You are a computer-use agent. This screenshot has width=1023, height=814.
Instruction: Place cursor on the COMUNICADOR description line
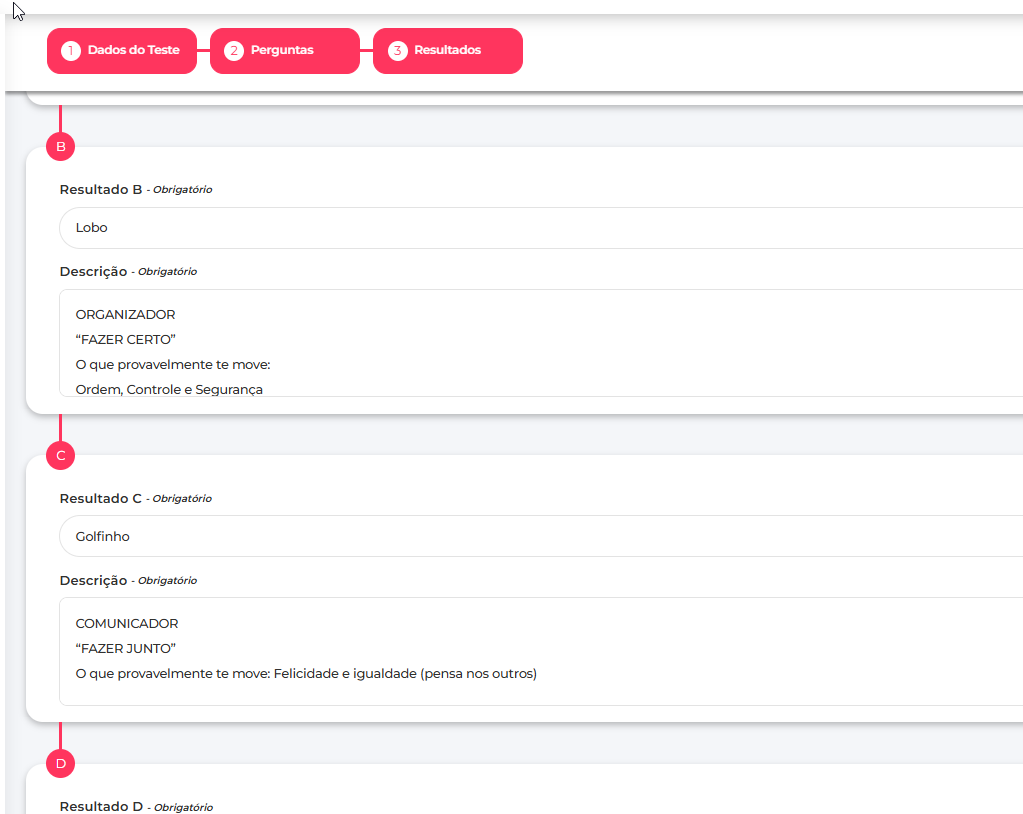[127, 624]
